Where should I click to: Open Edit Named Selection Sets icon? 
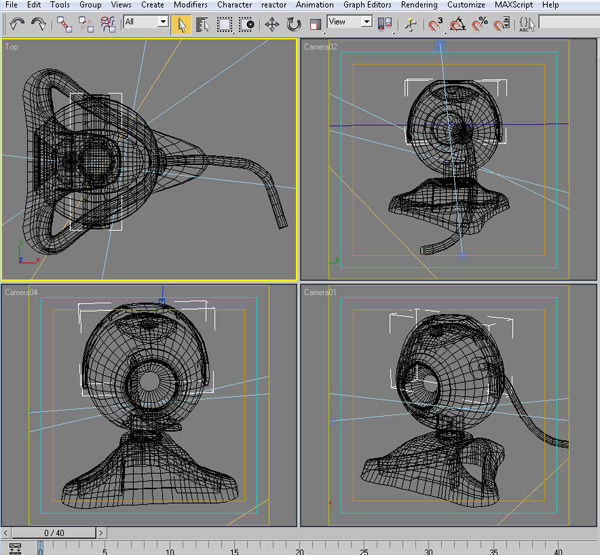click(527, 24)
